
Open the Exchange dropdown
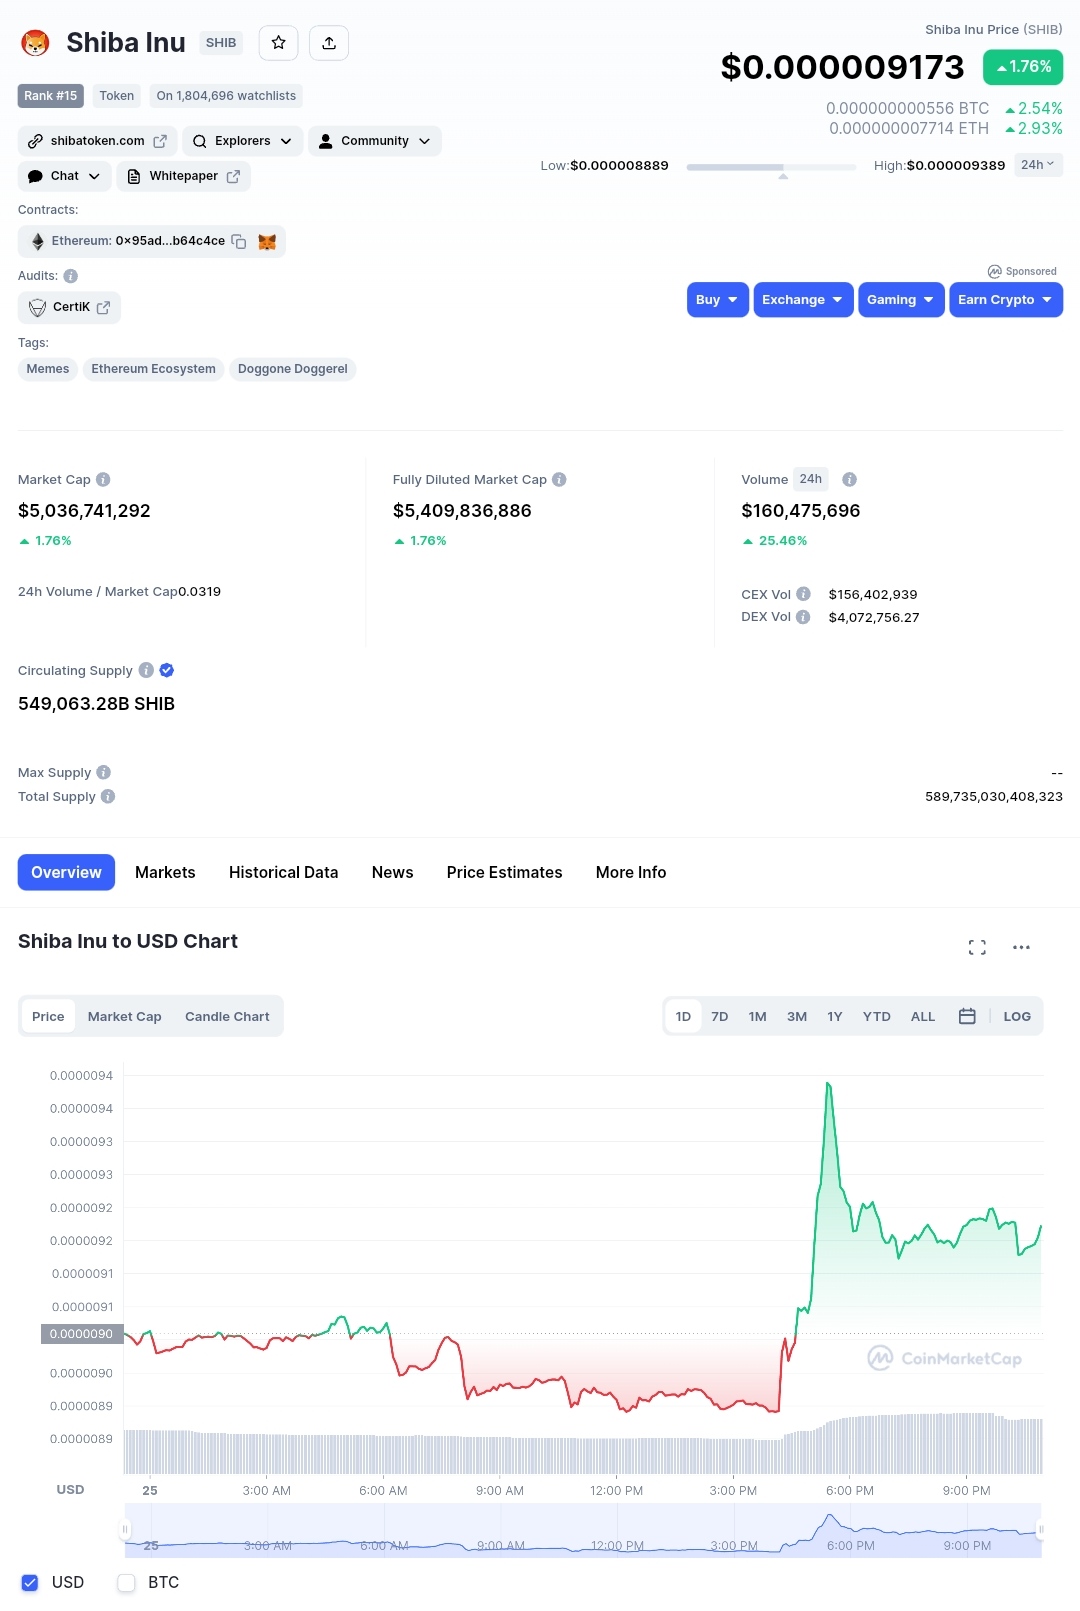[803, 300]
